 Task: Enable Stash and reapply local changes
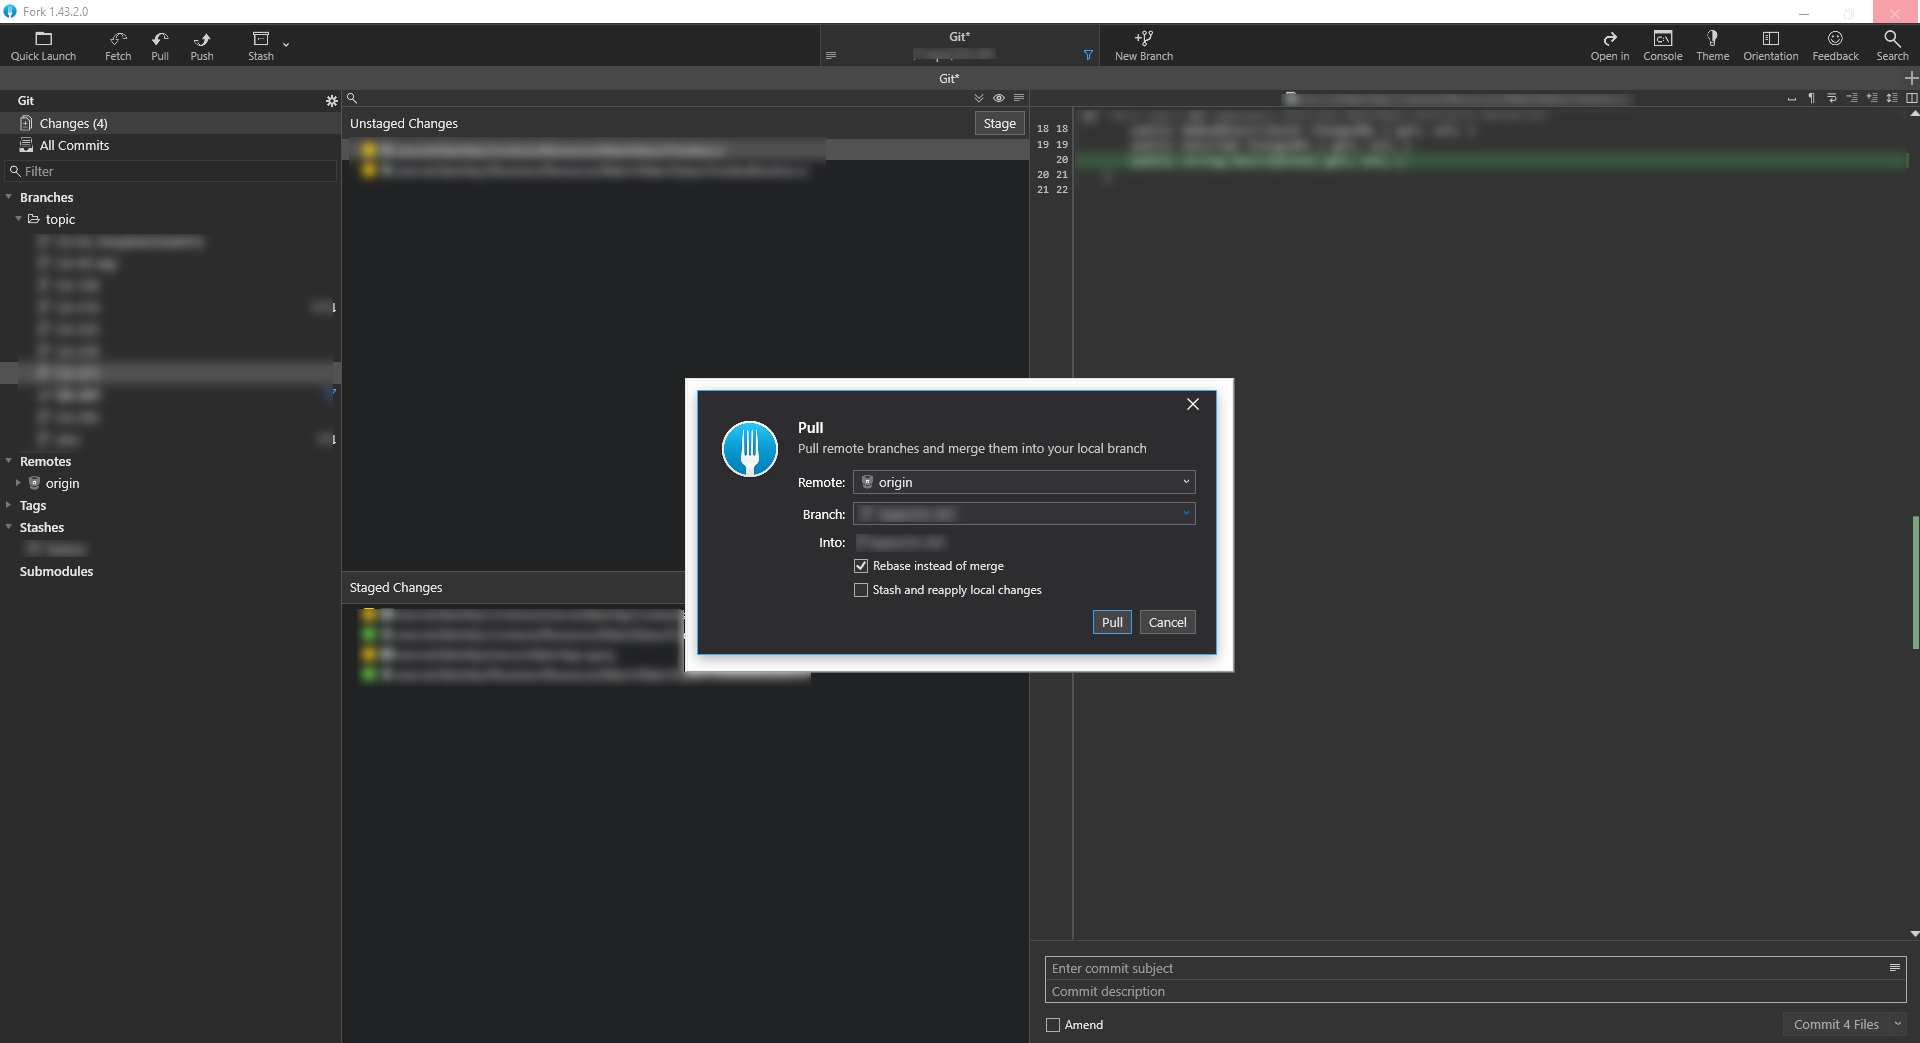[861, 590]
